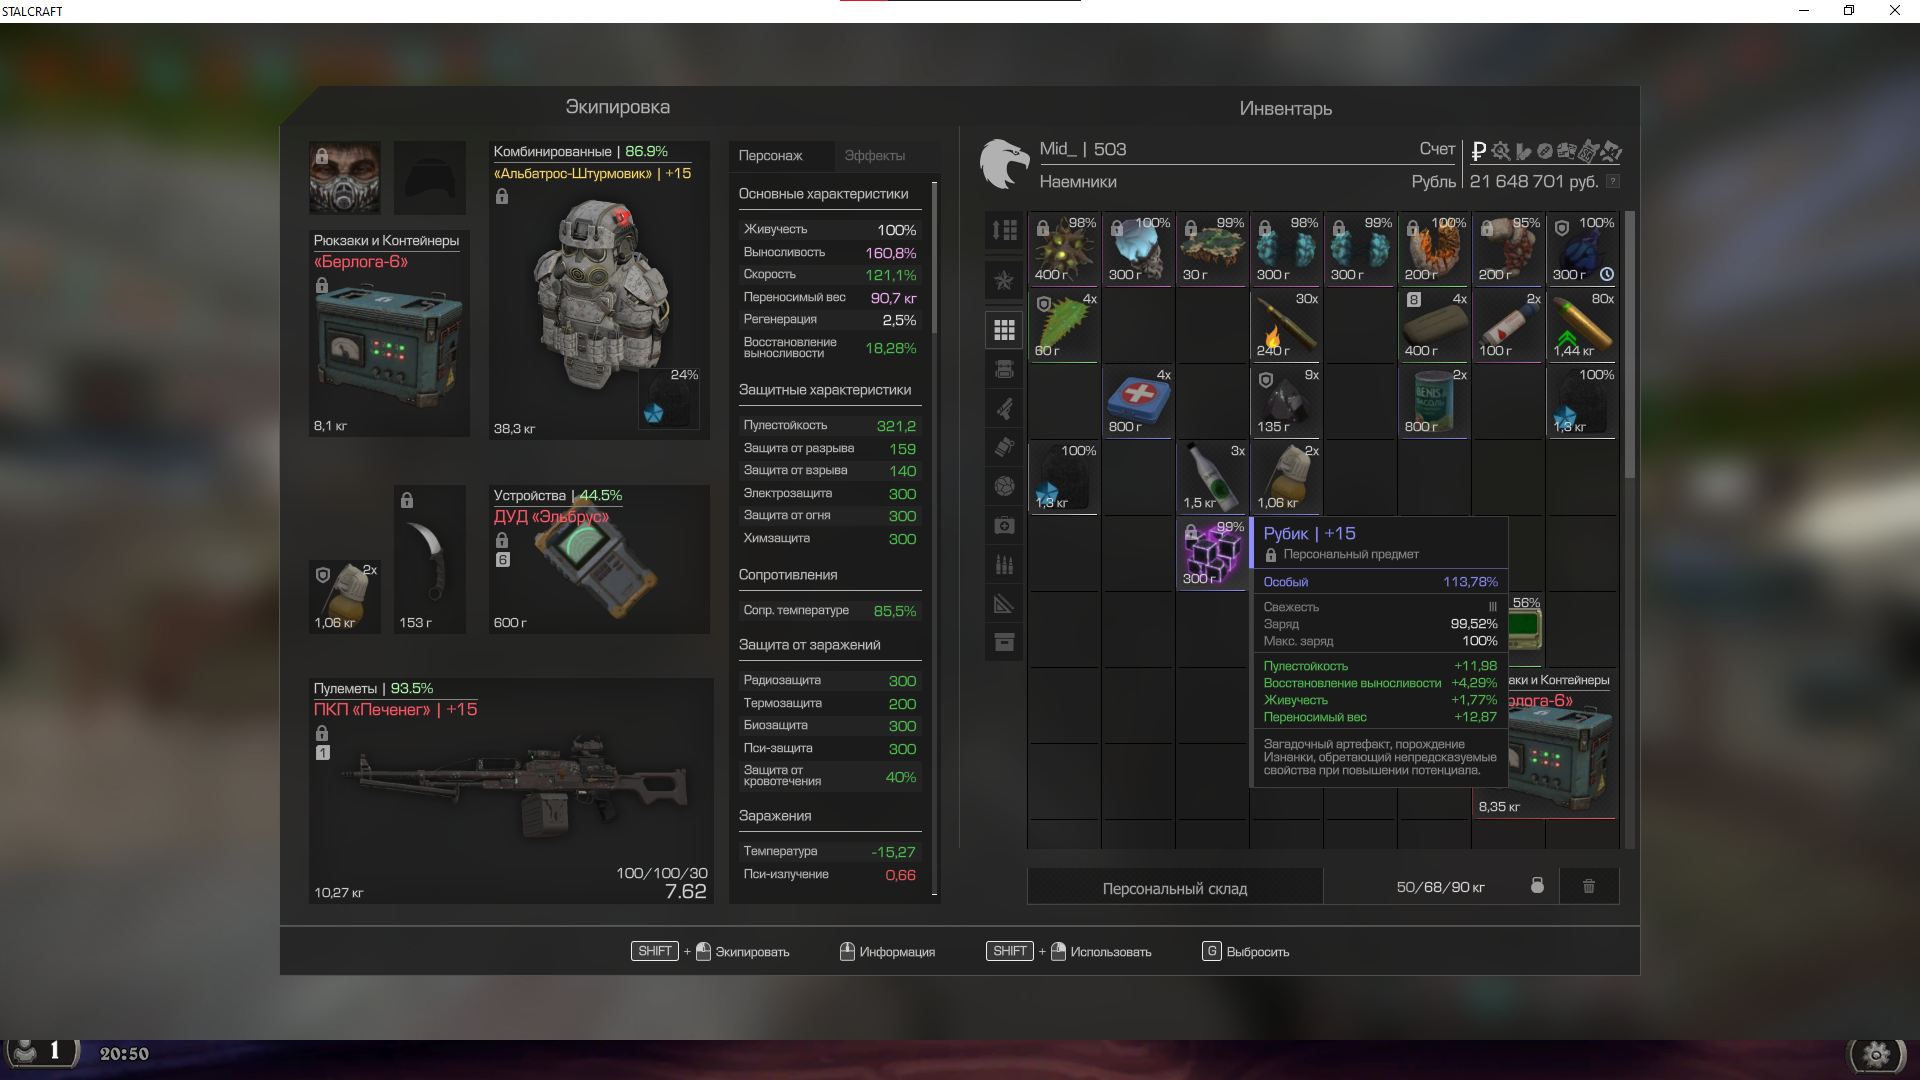Select the dark ore chunk 9x
Screen dimensions: 1920x1080
pos(1286,401)
